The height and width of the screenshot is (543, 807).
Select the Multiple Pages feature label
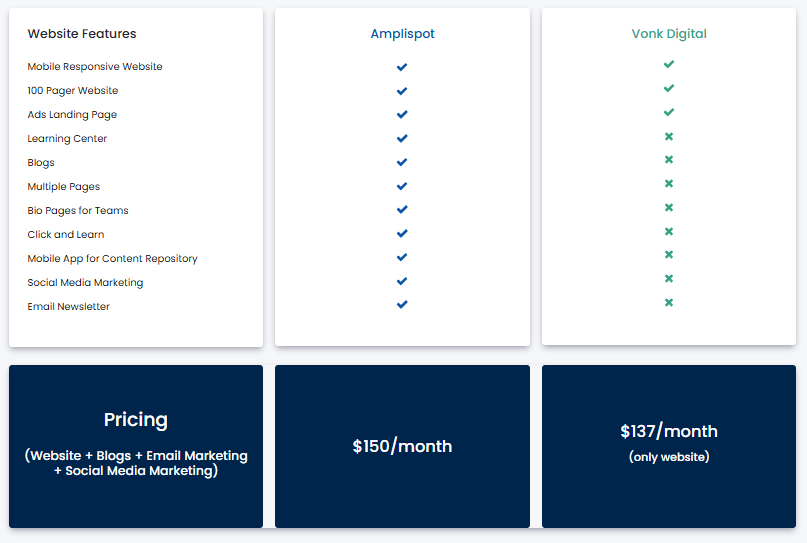[63, 187]
